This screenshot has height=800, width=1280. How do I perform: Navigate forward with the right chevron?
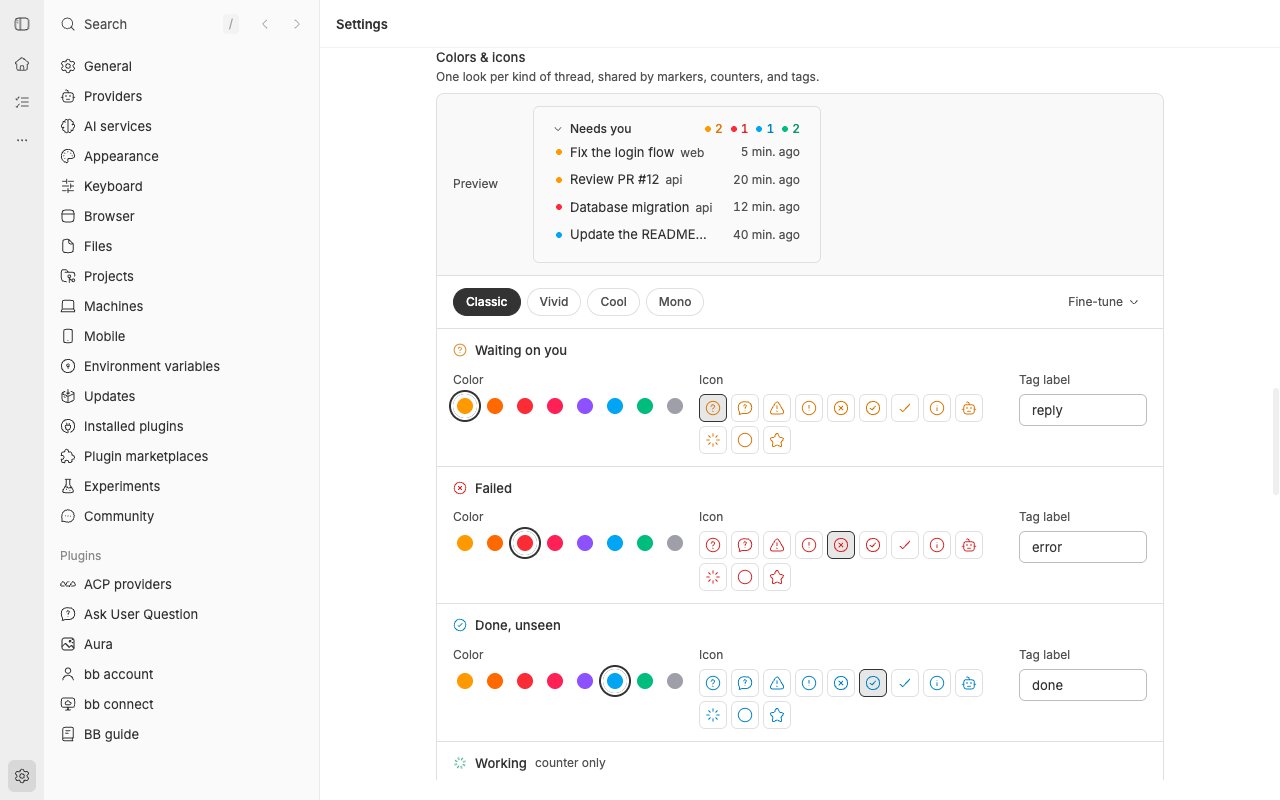click(297, 24)
